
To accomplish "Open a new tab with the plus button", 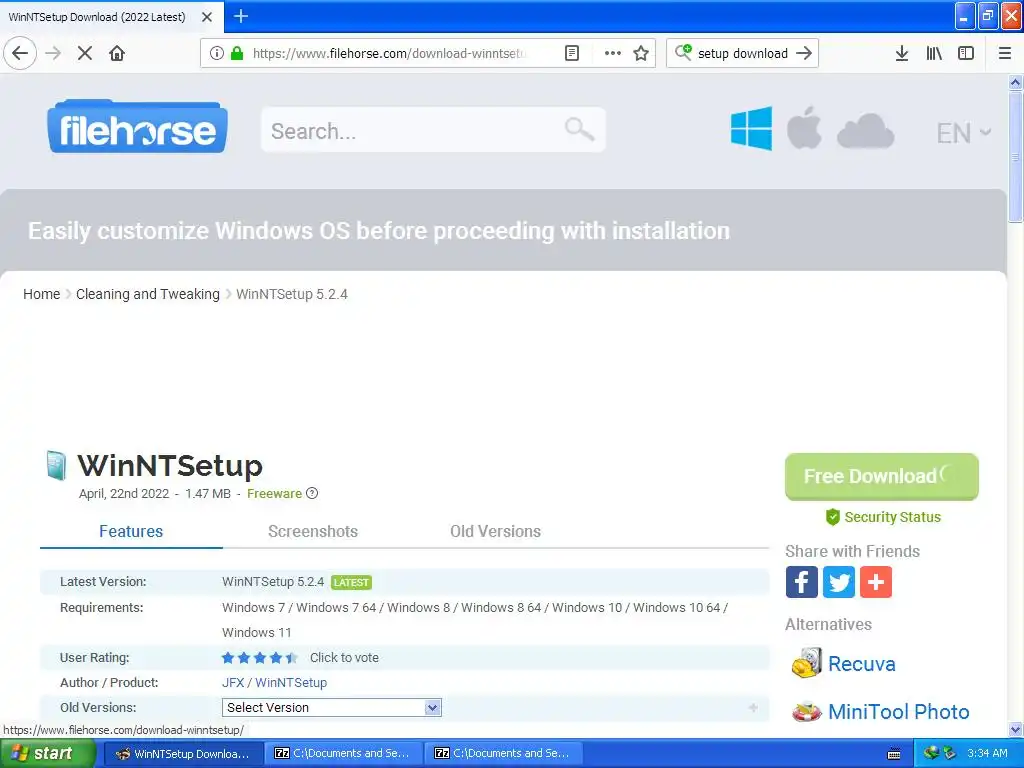I will 241,16.
